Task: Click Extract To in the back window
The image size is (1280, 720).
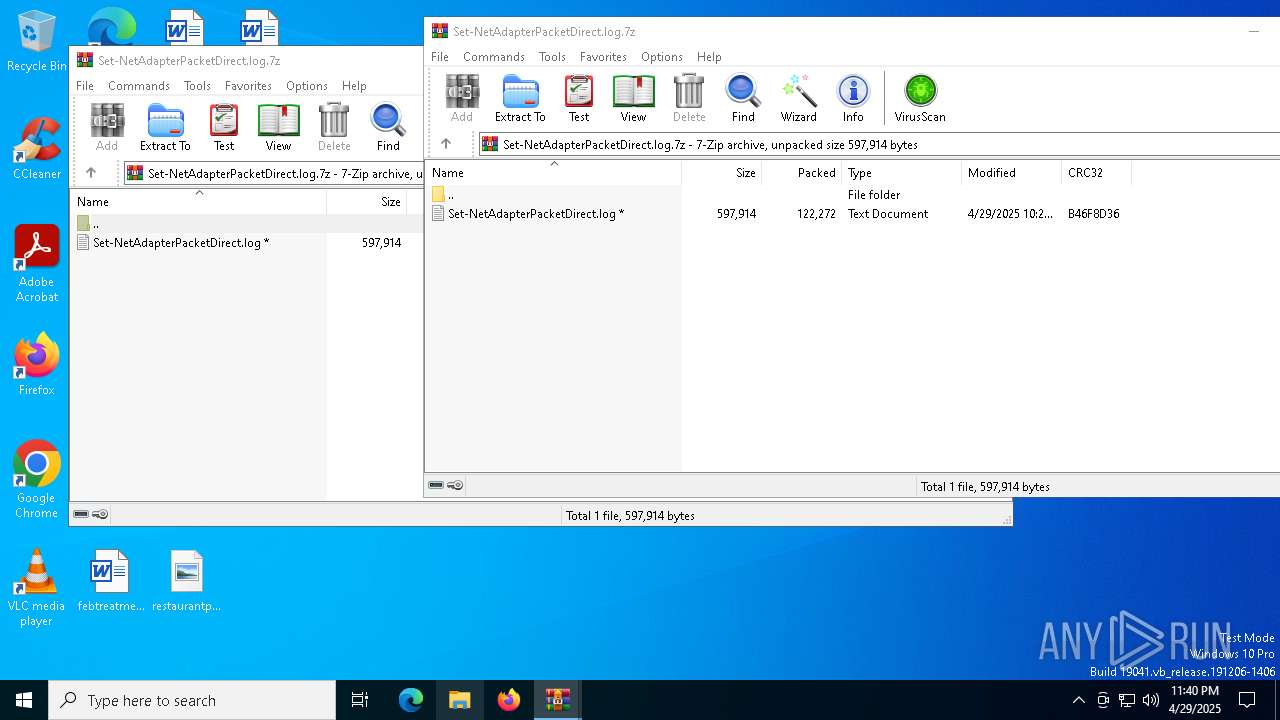Action: pyautogui.click(x=165, y=127)
